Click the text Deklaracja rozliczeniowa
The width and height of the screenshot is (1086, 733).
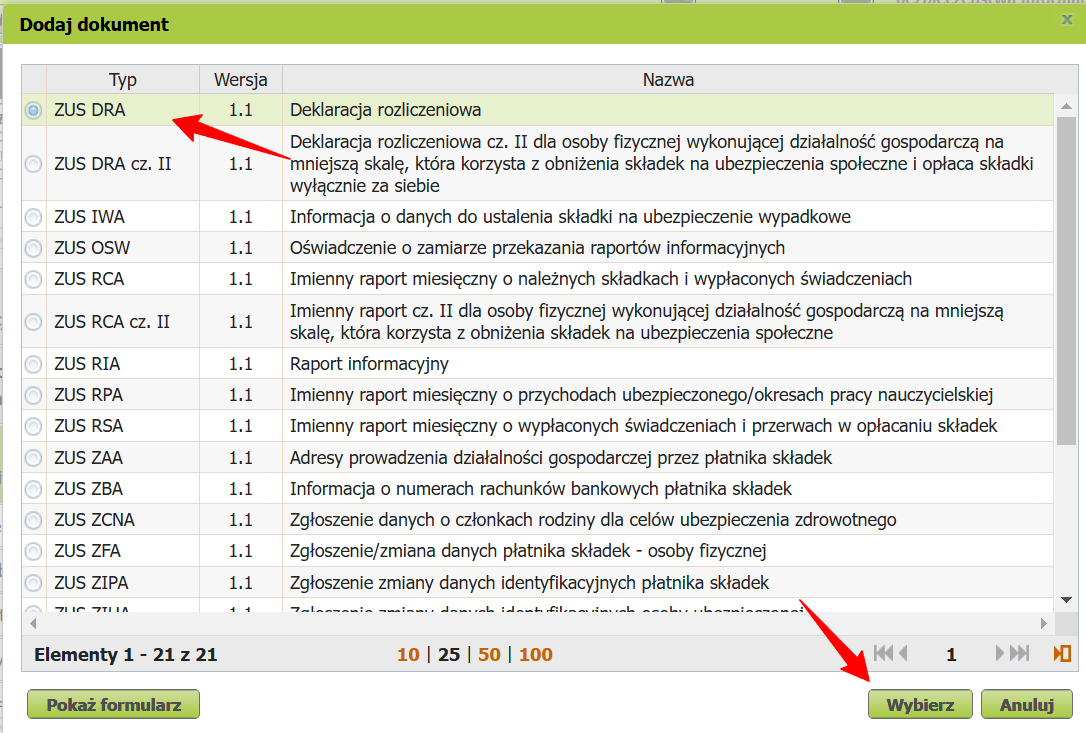pyautogui.click(x=385, y=110)
